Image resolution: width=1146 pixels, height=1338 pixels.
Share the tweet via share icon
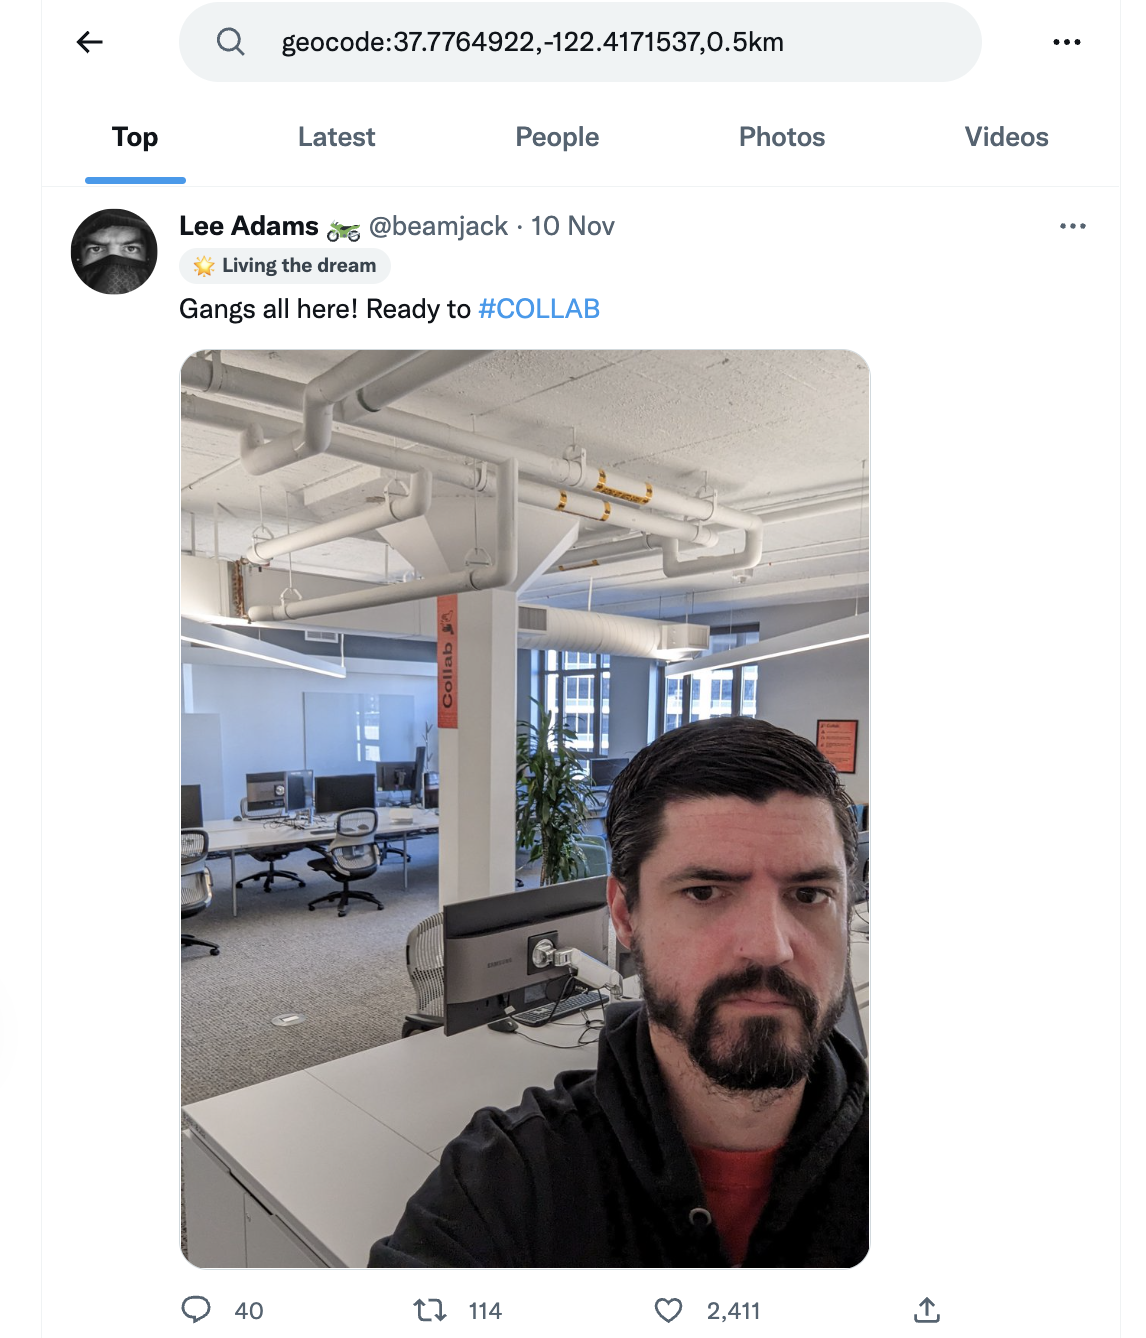click(x=927, y=1310)
